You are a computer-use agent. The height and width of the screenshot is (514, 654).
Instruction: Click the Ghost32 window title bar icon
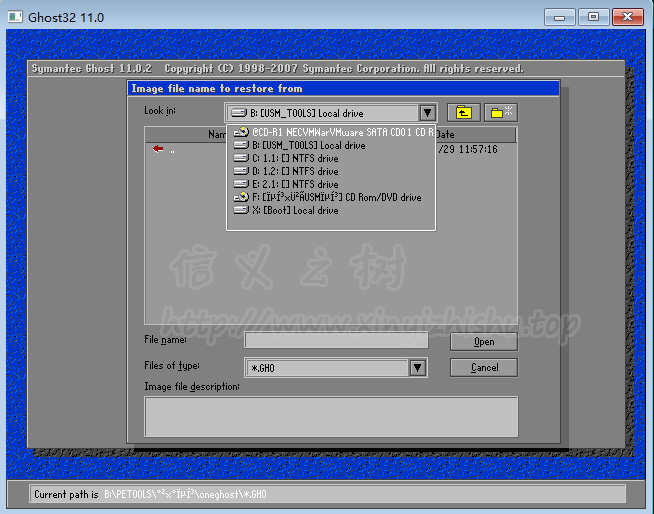pyautogui.click(x=16, y=17)
